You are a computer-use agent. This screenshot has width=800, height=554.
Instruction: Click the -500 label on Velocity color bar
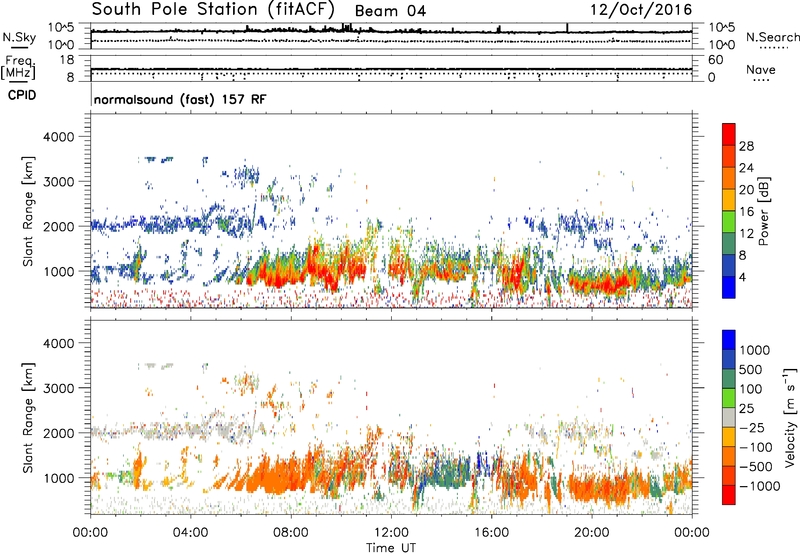click(756, 467)
